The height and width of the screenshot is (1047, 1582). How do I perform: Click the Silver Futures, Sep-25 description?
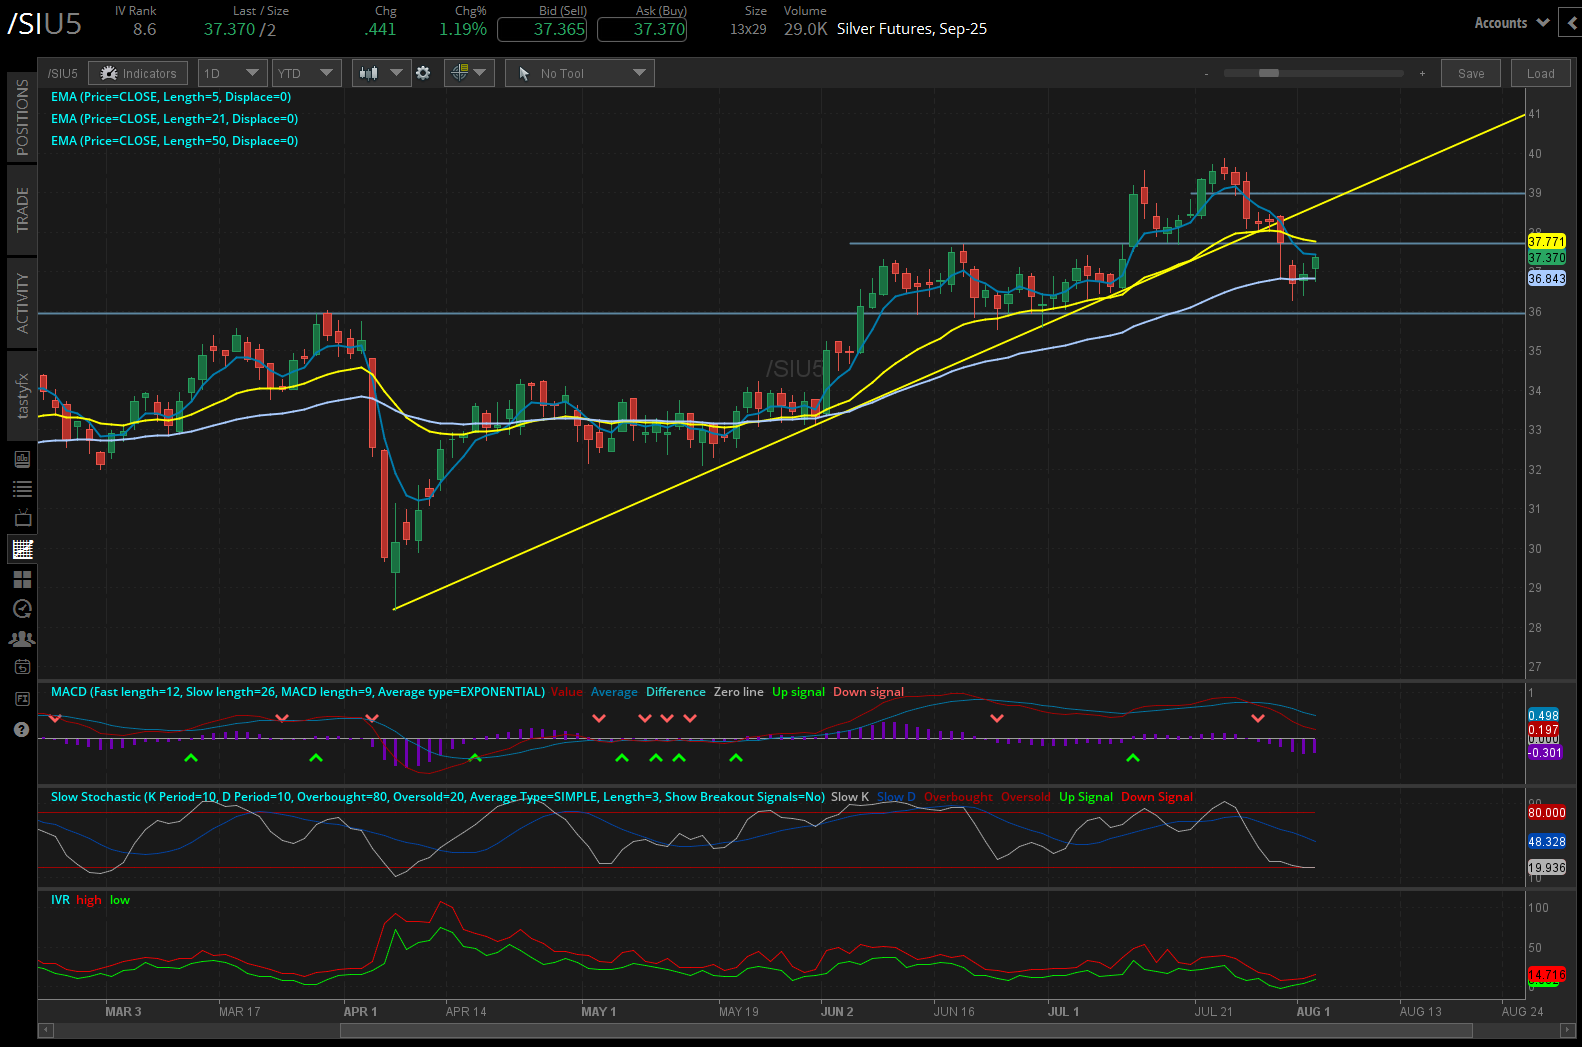tap(912, 29)
